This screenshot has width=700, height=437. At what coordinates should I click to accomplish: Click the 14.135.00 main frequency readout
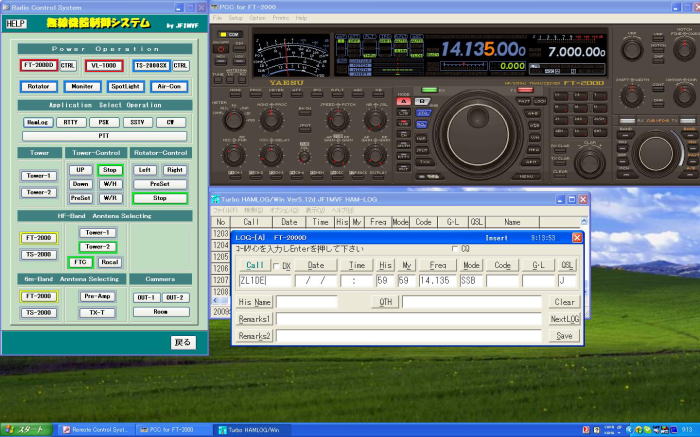(483, 49)
